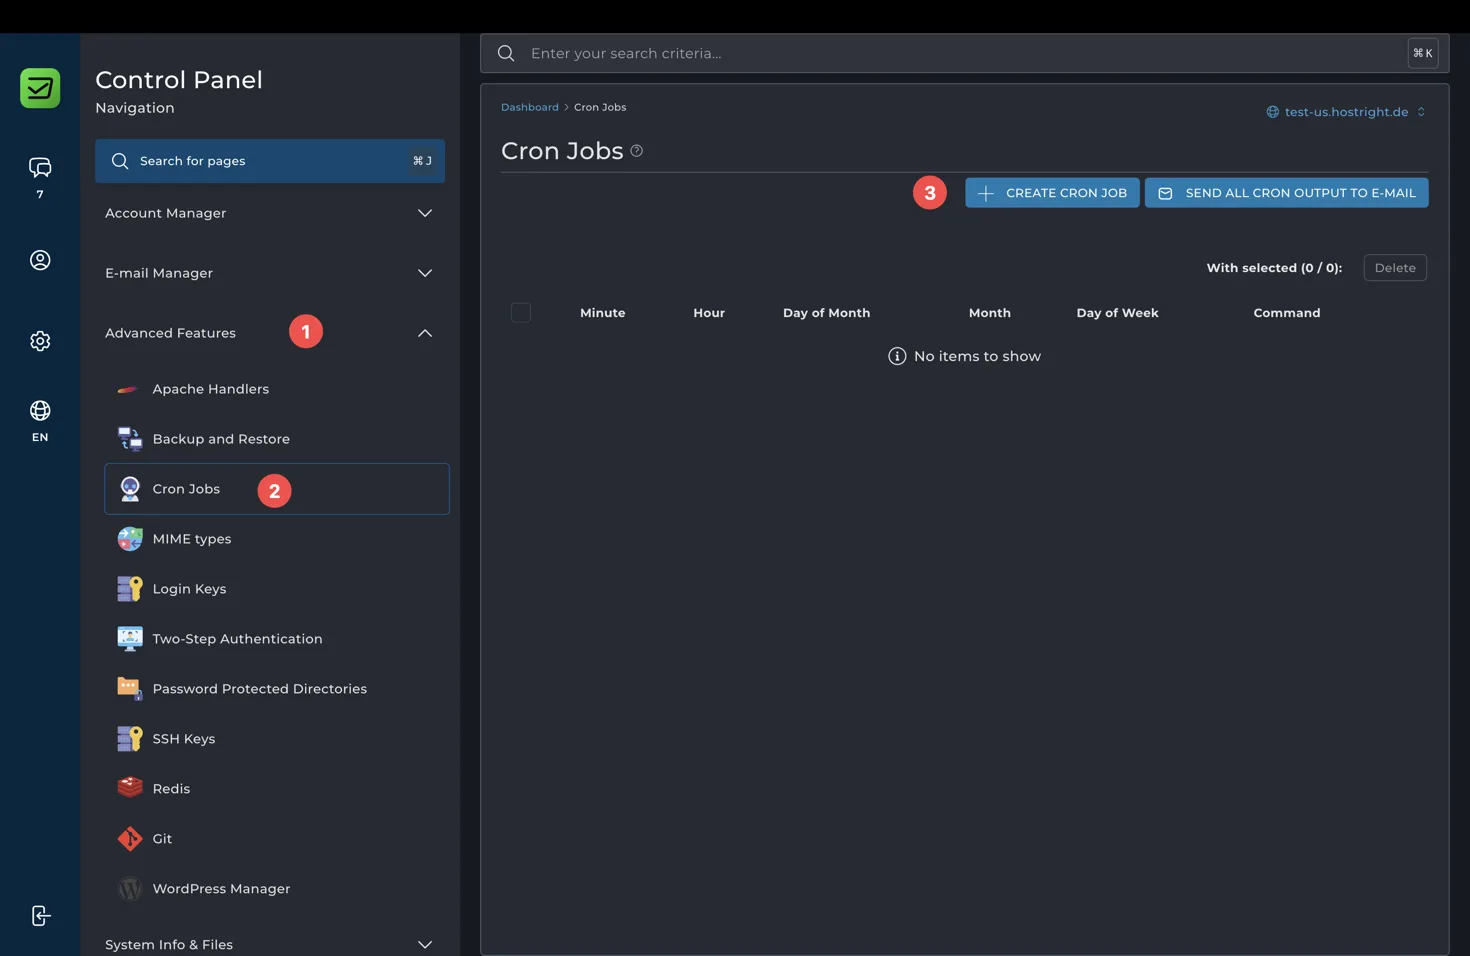This screenshot has width=1470, height=956.
Task: Click the Day of Month column header
Action: 826,313
